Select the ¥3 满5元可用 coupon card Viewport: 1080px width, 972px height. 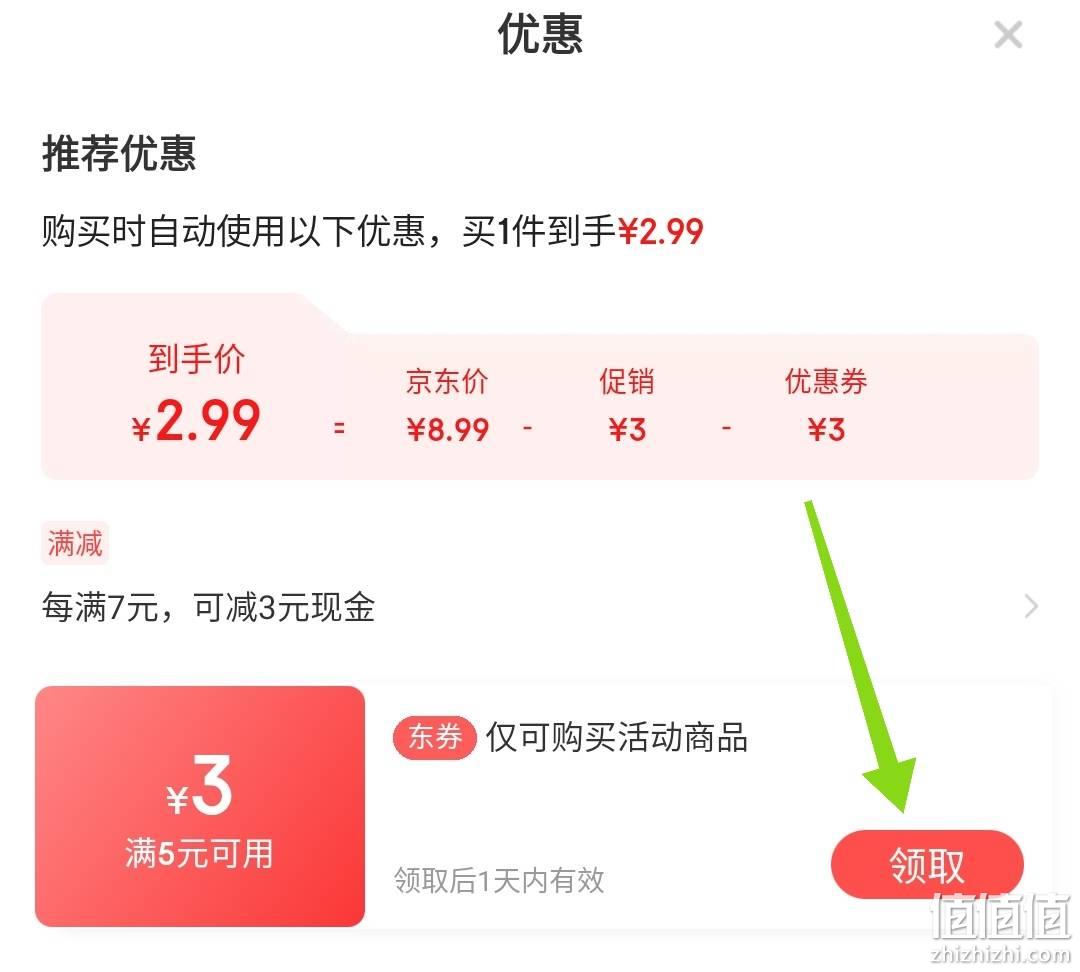tap(200, 806)
